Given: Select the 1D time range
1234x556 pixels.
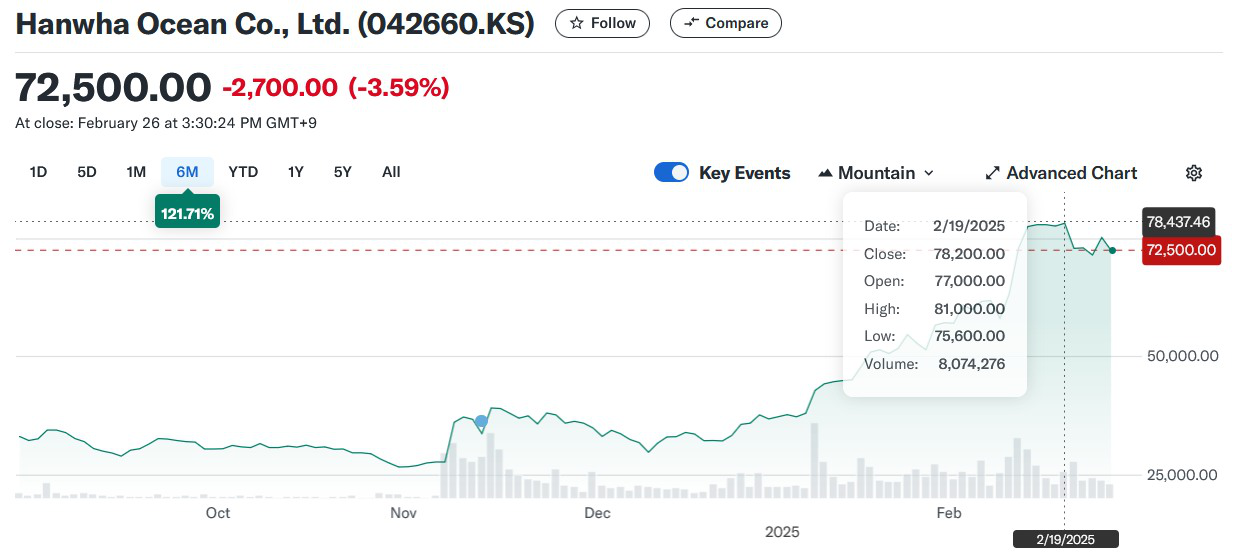Looking at the screenshot, I should tap(38, 172).
